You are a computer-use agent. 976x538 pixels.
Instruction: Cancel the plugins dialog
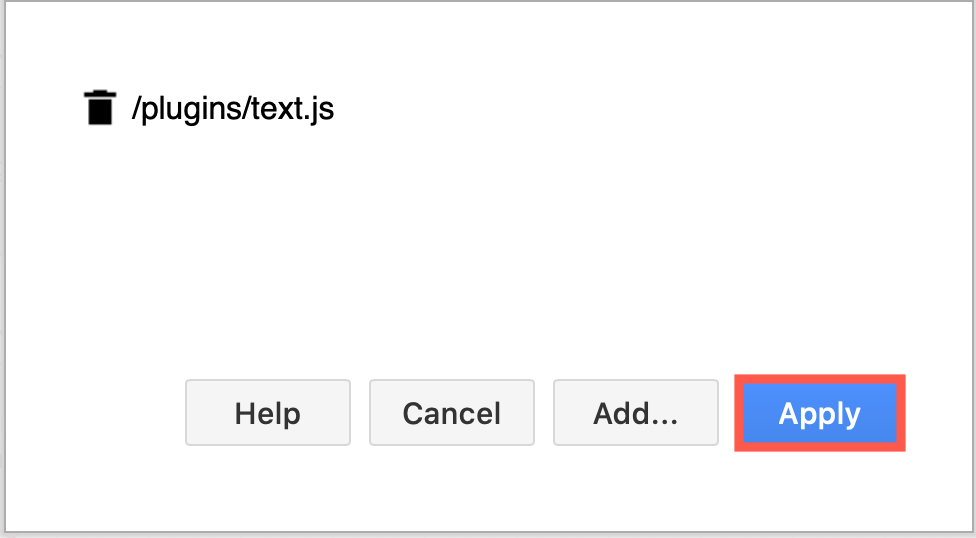tap(452, 413)
